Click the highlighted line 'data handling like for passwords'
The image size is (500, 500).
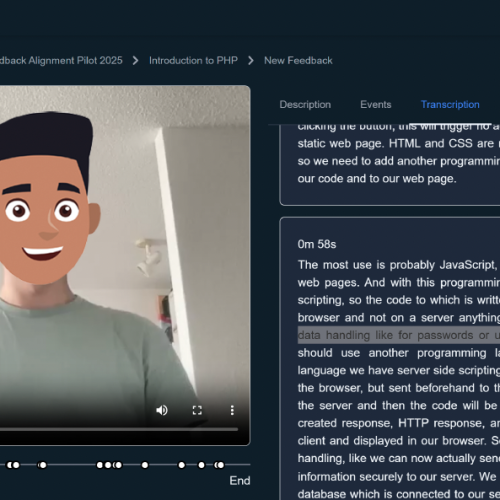(399, 335)
